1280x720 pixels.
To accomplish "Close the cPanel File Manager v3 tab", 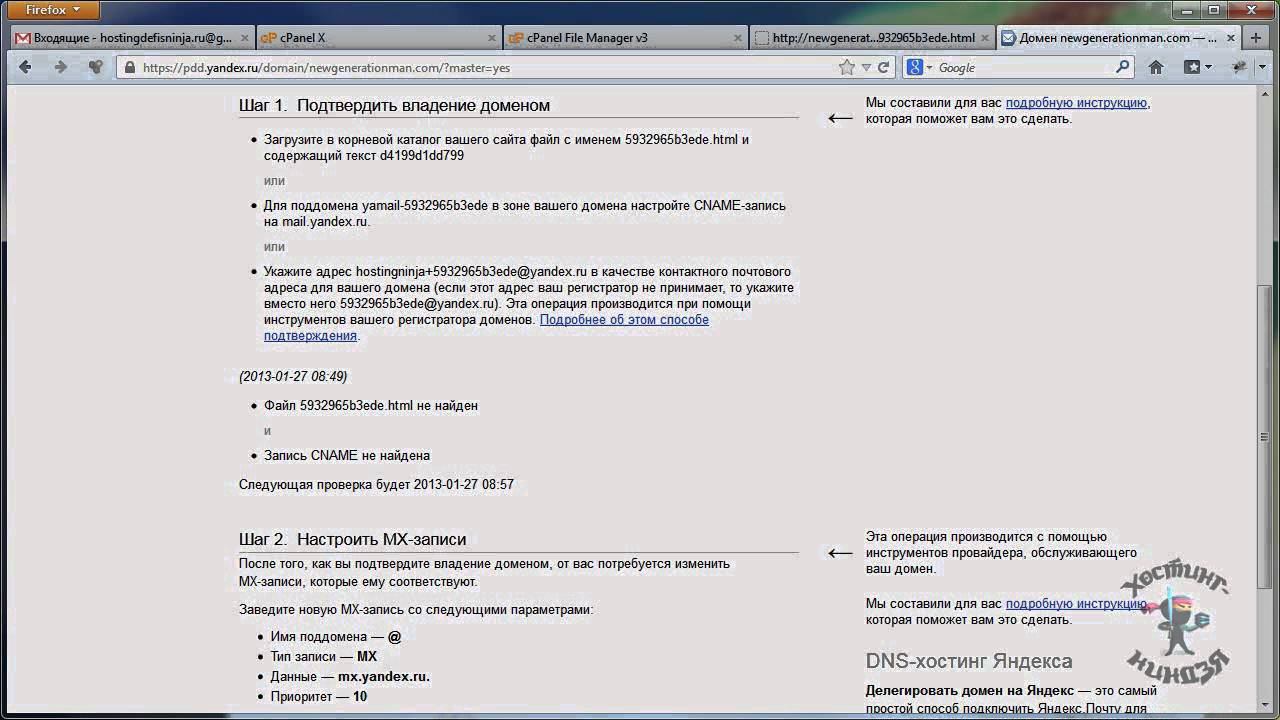I will [738, 38].
